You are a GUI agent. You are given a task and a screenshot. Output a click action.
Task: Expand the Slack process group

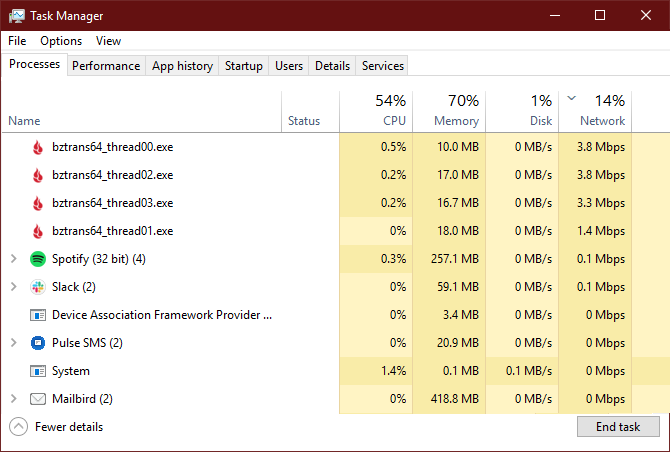[14, 287]
